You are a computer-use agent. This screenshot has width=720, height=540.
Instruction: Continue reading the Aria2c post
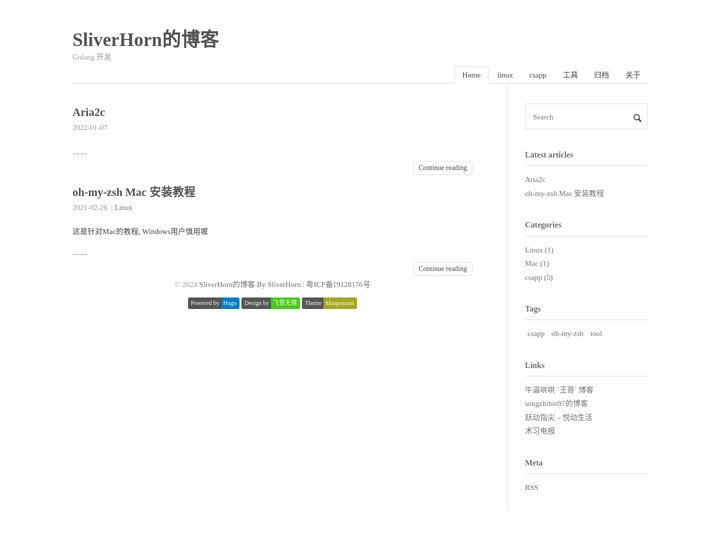tap(442, 168)
